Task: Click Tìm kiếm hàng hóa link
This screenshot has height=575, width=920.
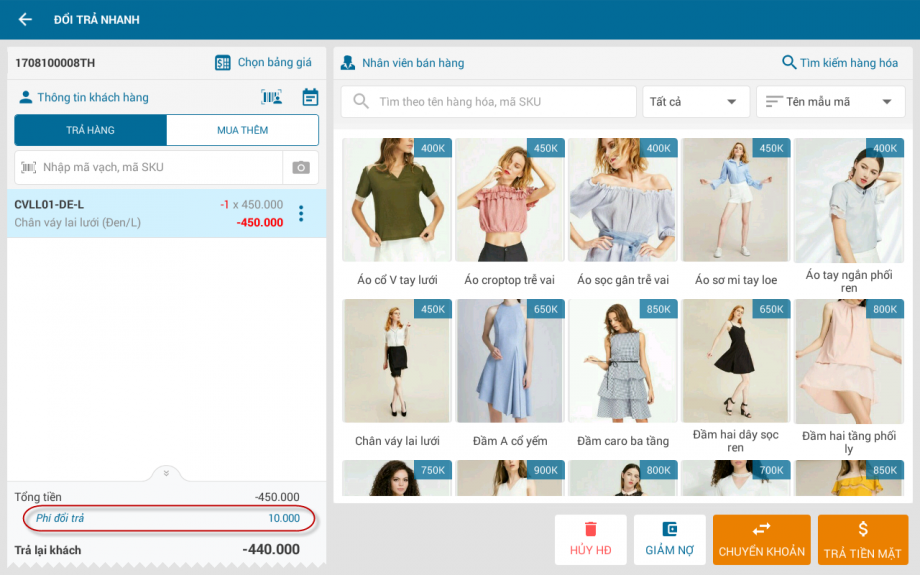Action: click(849, 63)
